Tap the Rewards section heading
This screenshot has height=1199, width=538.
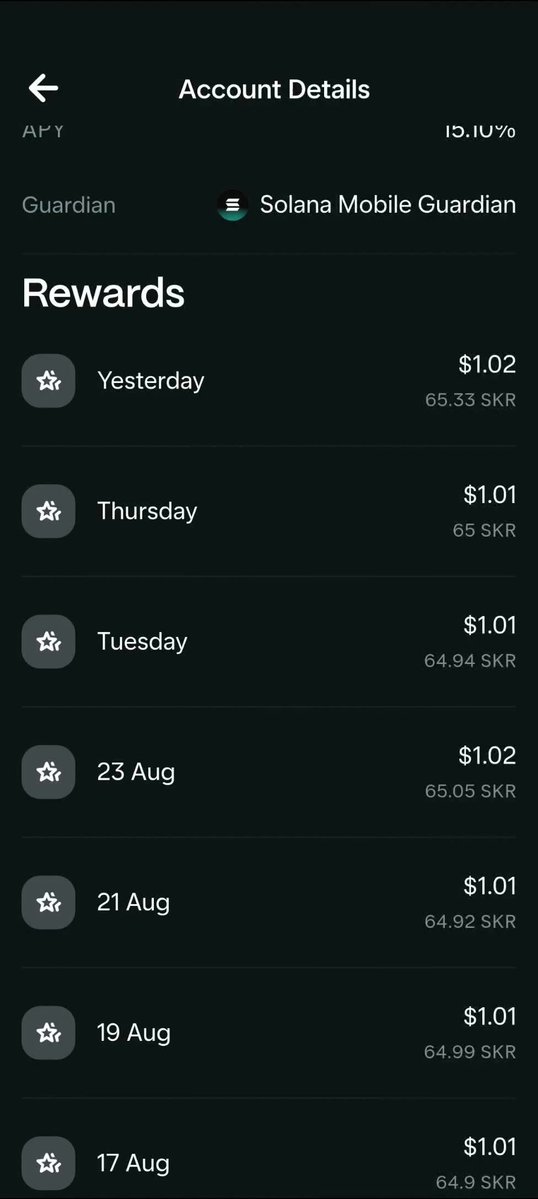click(x=103, y=293)
